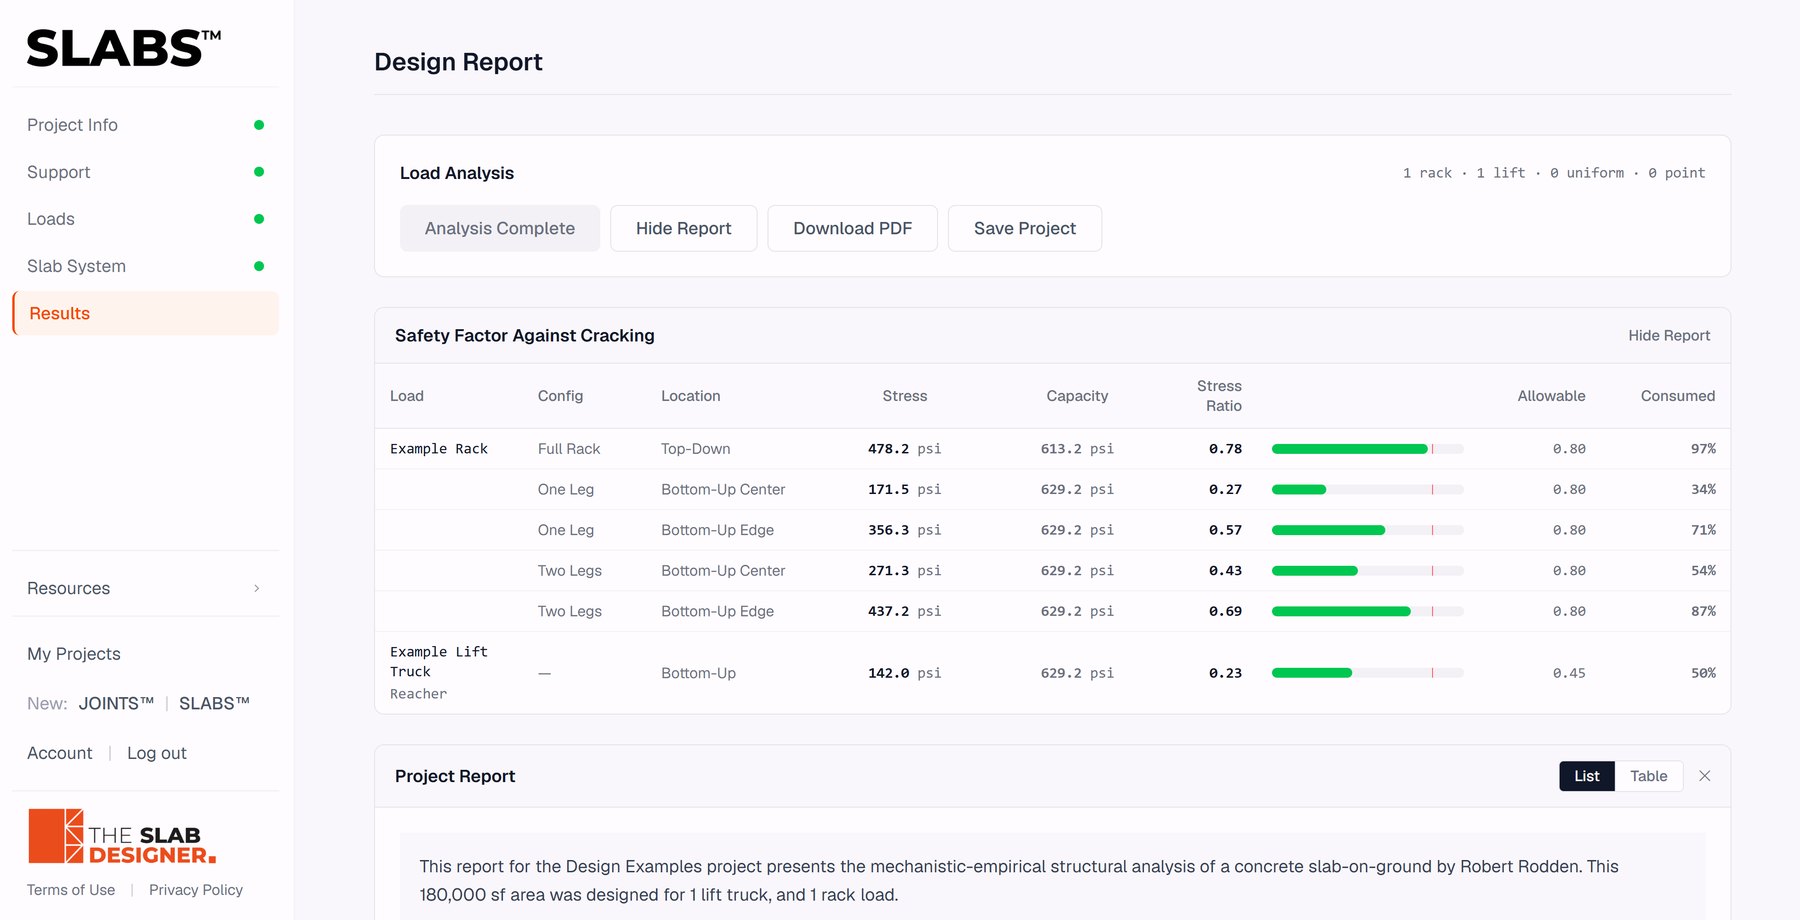Click the Lift Truck stress ratio bar

[1367, 673]
